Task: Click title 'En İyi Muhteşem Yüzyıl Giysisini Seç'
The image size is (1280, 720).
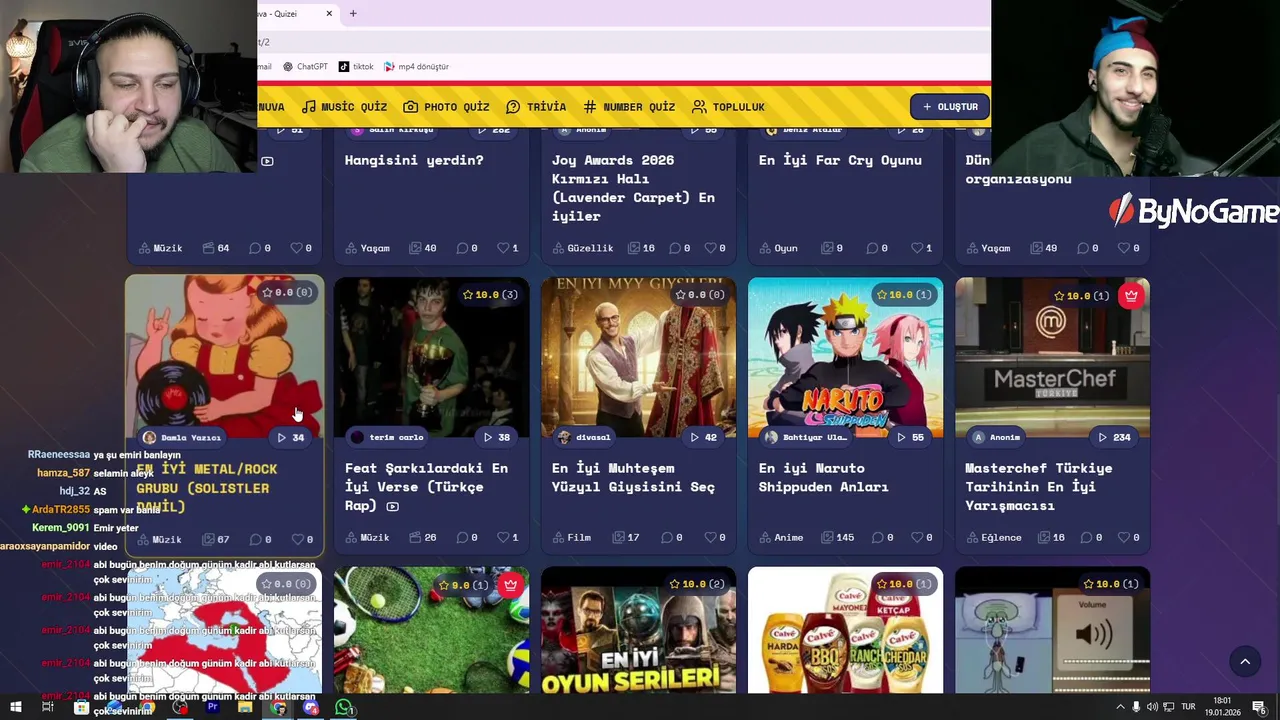Action: (633, 477)
